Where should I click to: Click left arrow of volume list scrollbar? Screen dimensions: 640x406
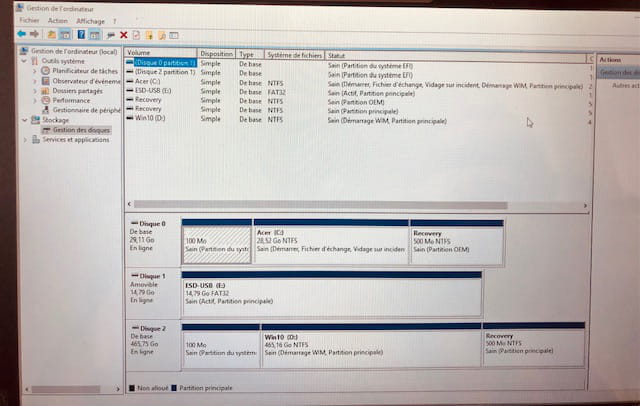(x=129, y=204)
